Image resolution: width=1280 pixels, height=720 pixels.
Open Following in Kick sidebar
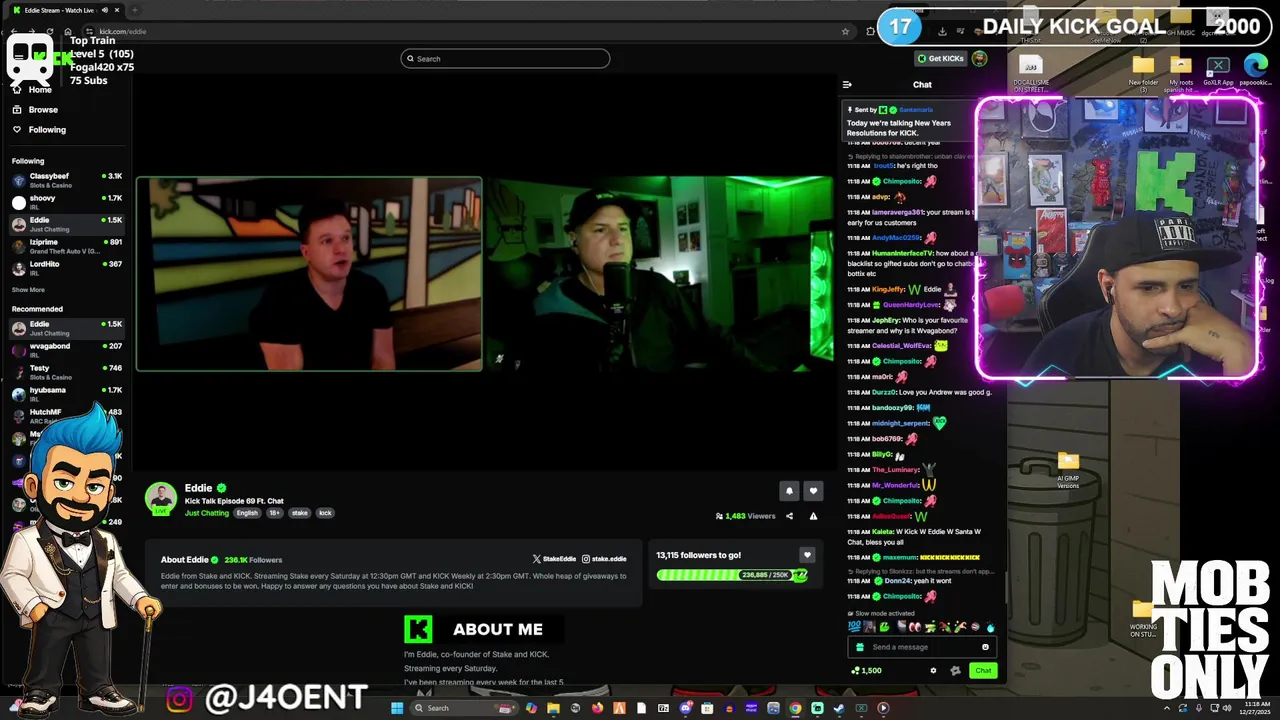47,130
